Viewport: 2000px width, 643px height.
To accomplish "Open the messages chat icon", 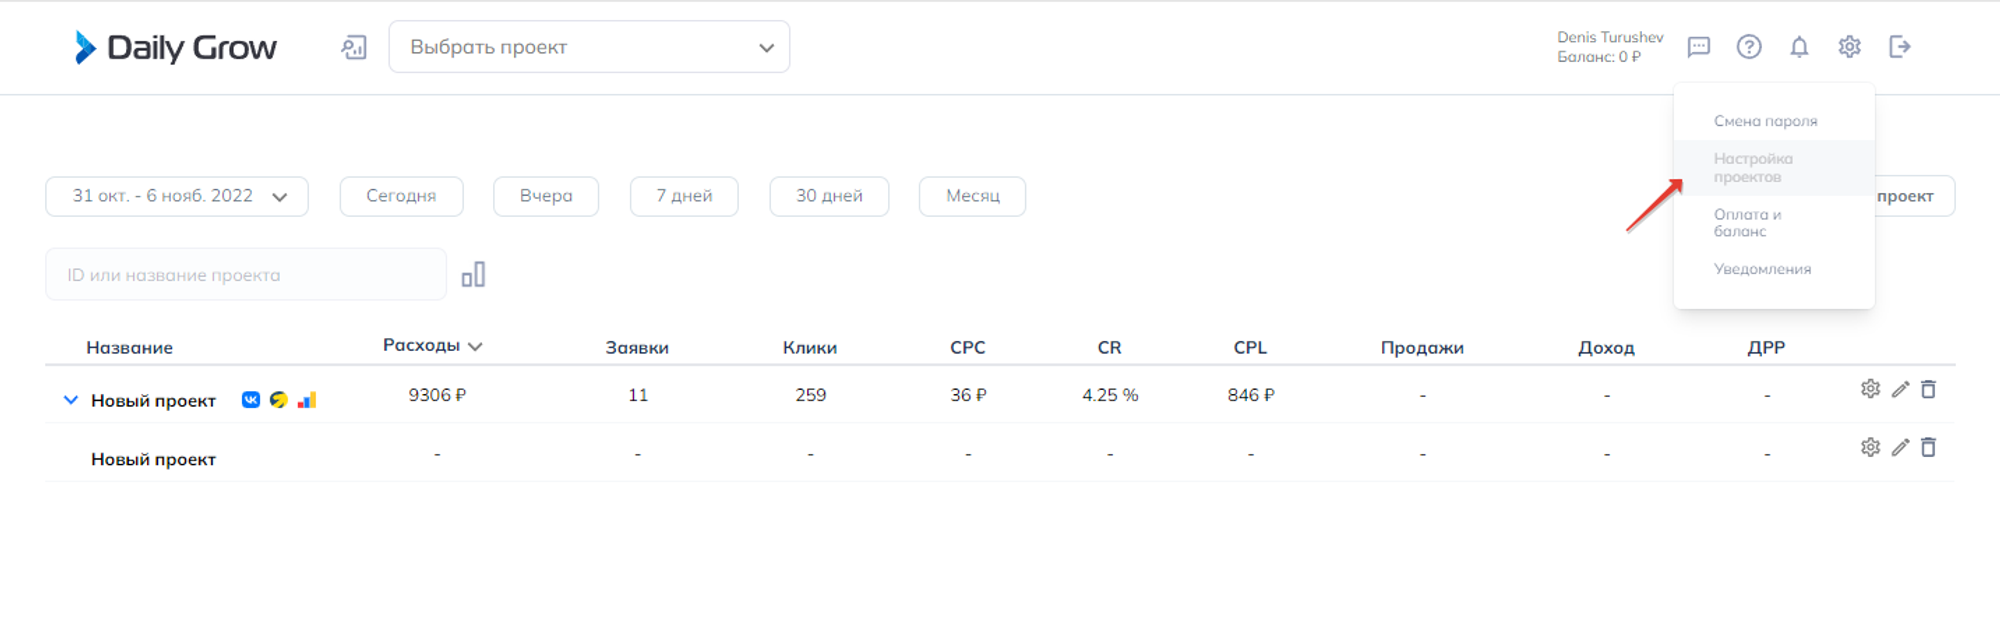I will click(x=1698, y=47).
